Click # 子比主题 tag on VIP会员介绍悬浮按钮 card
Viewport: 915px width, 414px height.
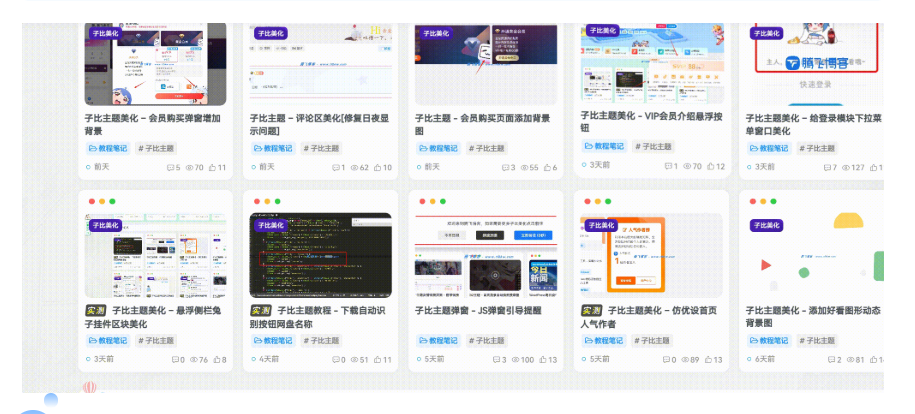tap(653, 147)
